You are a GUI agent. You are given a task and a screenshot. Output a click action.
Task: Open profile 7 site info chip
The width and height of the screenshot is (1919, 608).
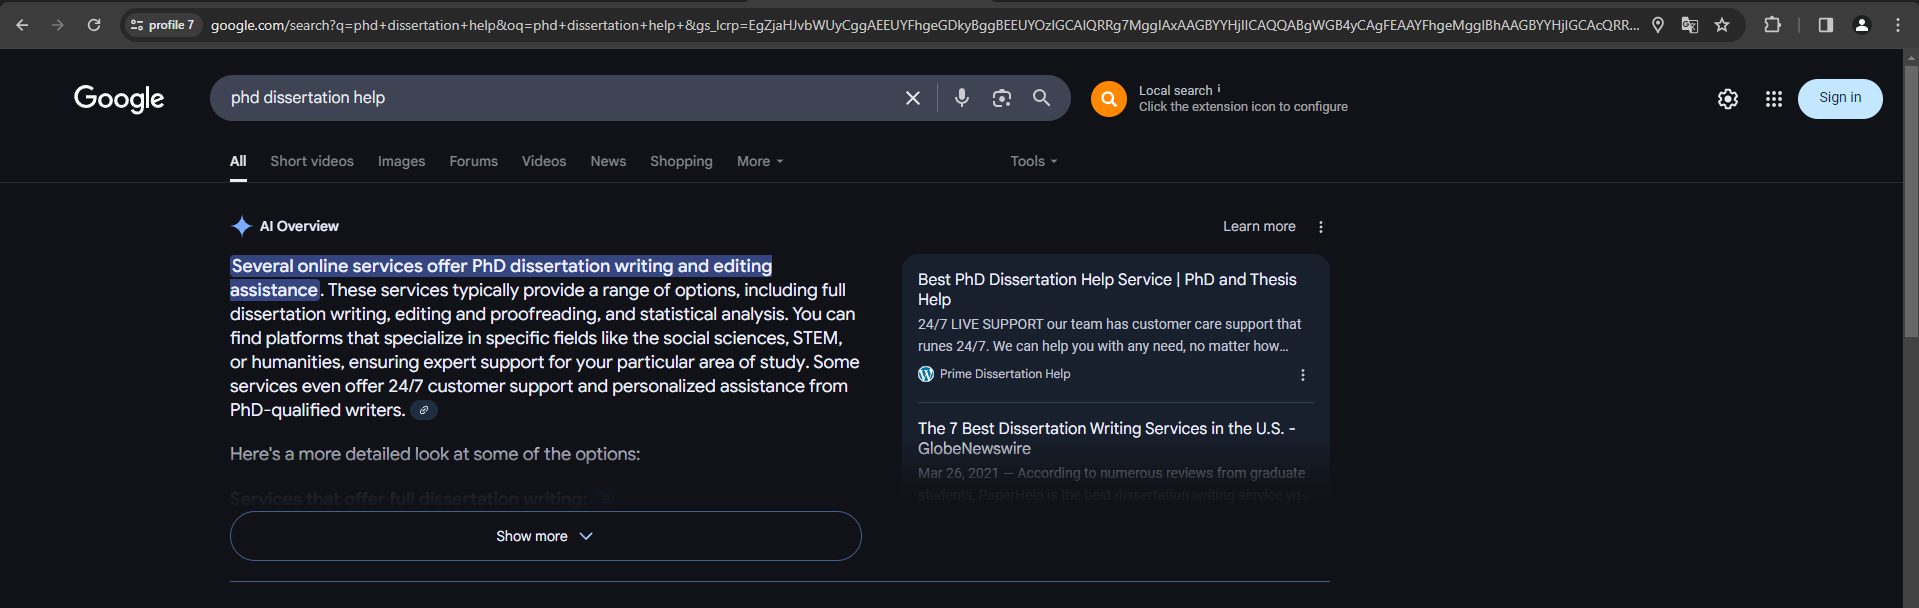coord(163,25)
